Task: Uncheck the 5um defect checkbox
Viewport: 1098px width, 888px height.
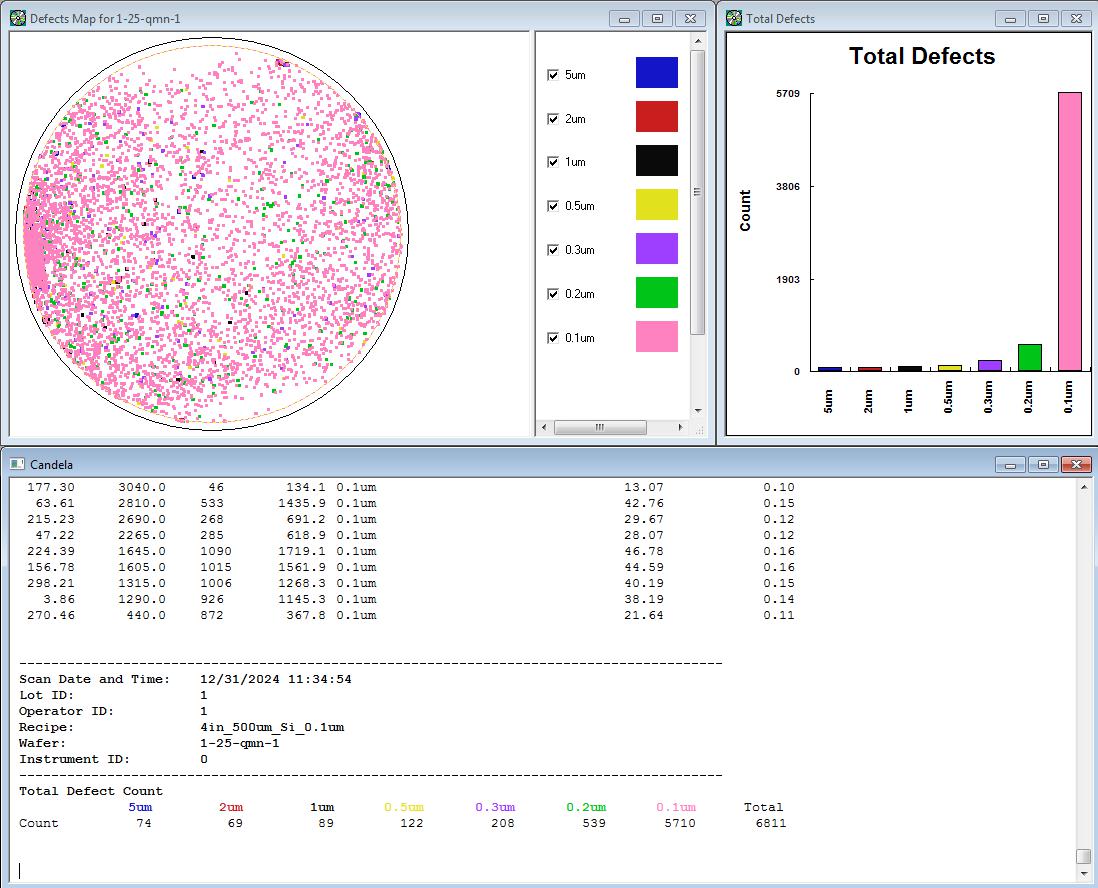Action: click(x=553, y=75)
